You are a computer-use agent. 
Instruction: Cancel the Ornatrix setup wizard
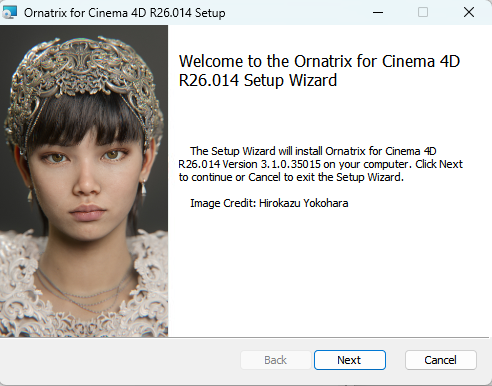[x=441, y=360]
